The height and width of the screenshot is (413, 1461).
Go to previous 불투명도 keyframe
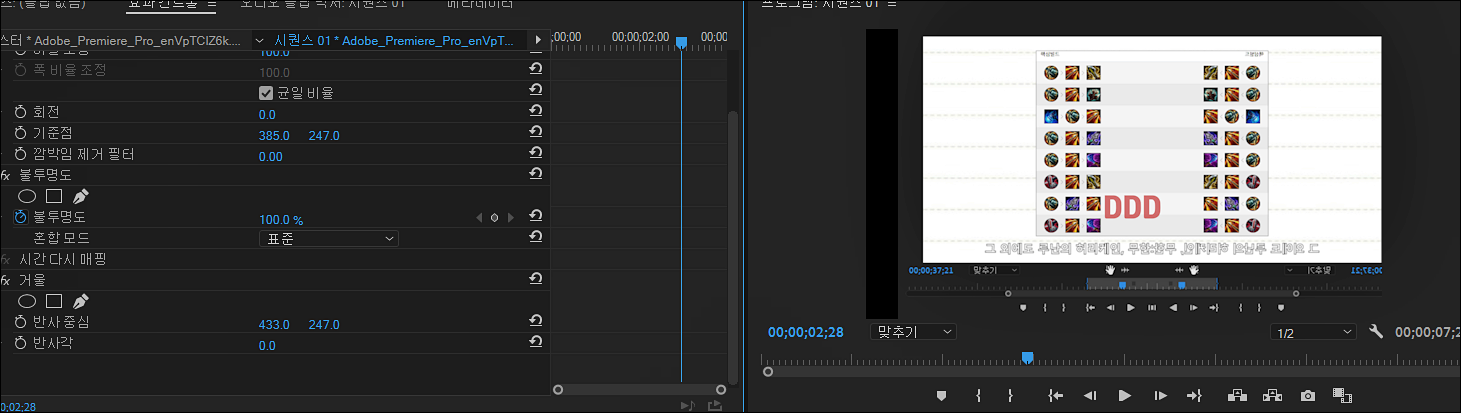(x=477, y=218)
